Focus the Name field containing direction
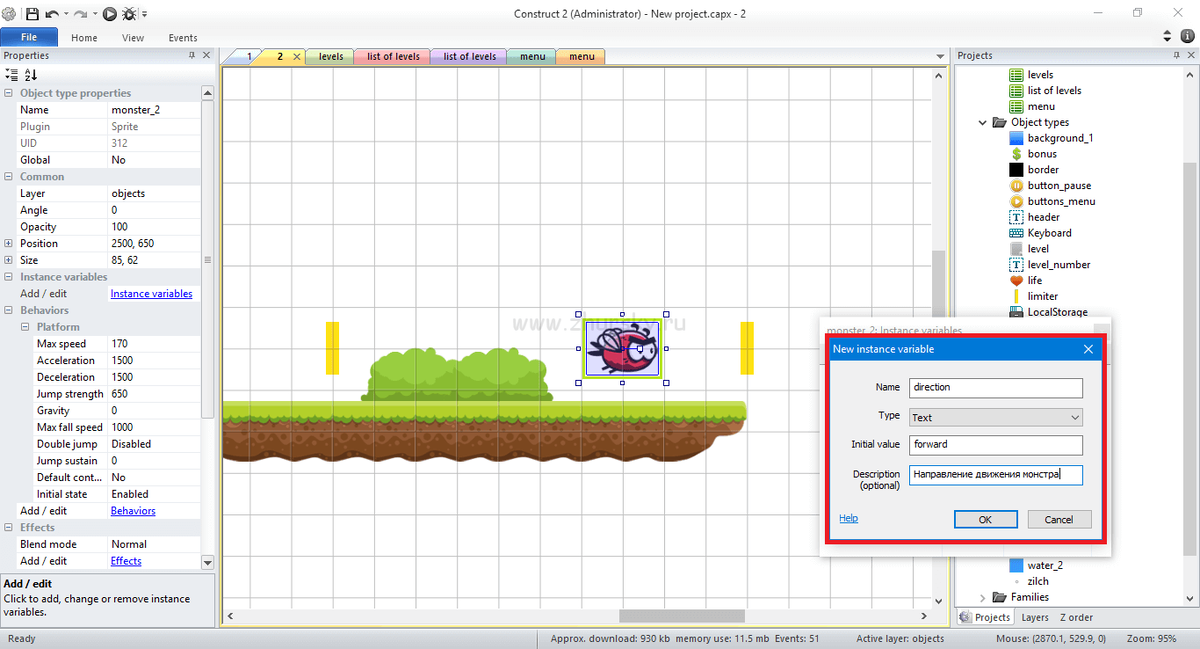This screenshot has height=649, width=1200. coord(996,387)
